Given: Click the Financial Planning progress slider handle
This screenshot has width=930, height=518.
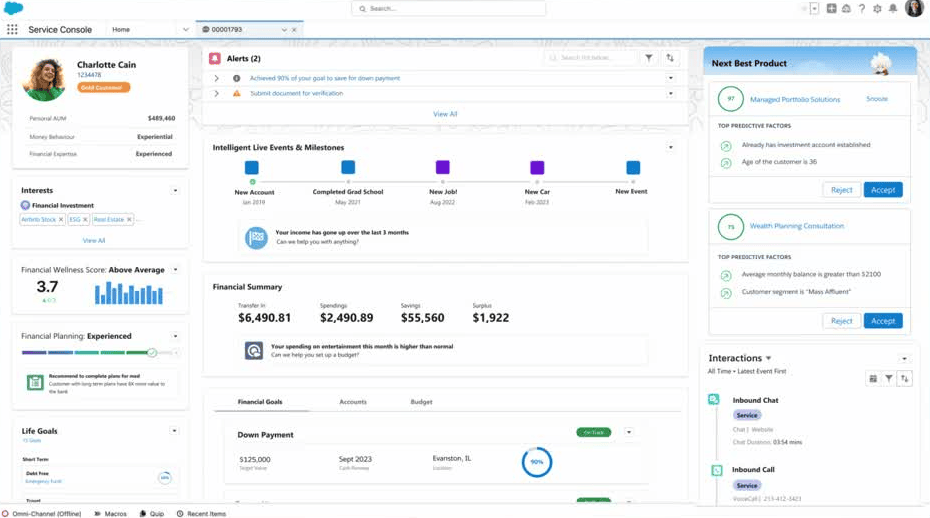Looking at the screenshot, I should [152, 352].
